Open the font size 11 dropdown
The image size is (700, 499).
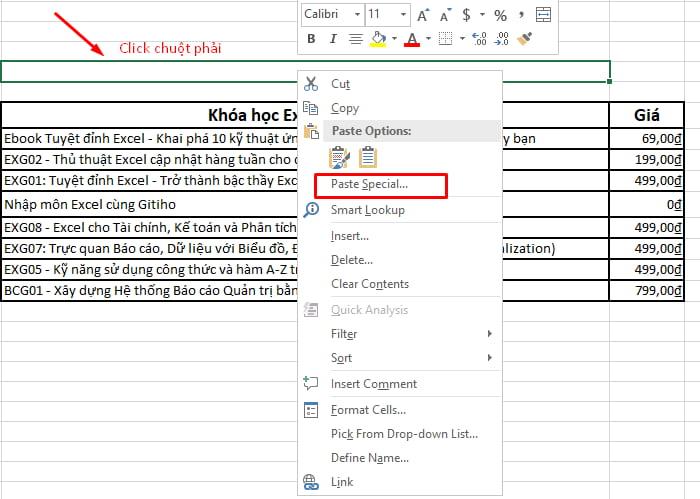(403, 15)
